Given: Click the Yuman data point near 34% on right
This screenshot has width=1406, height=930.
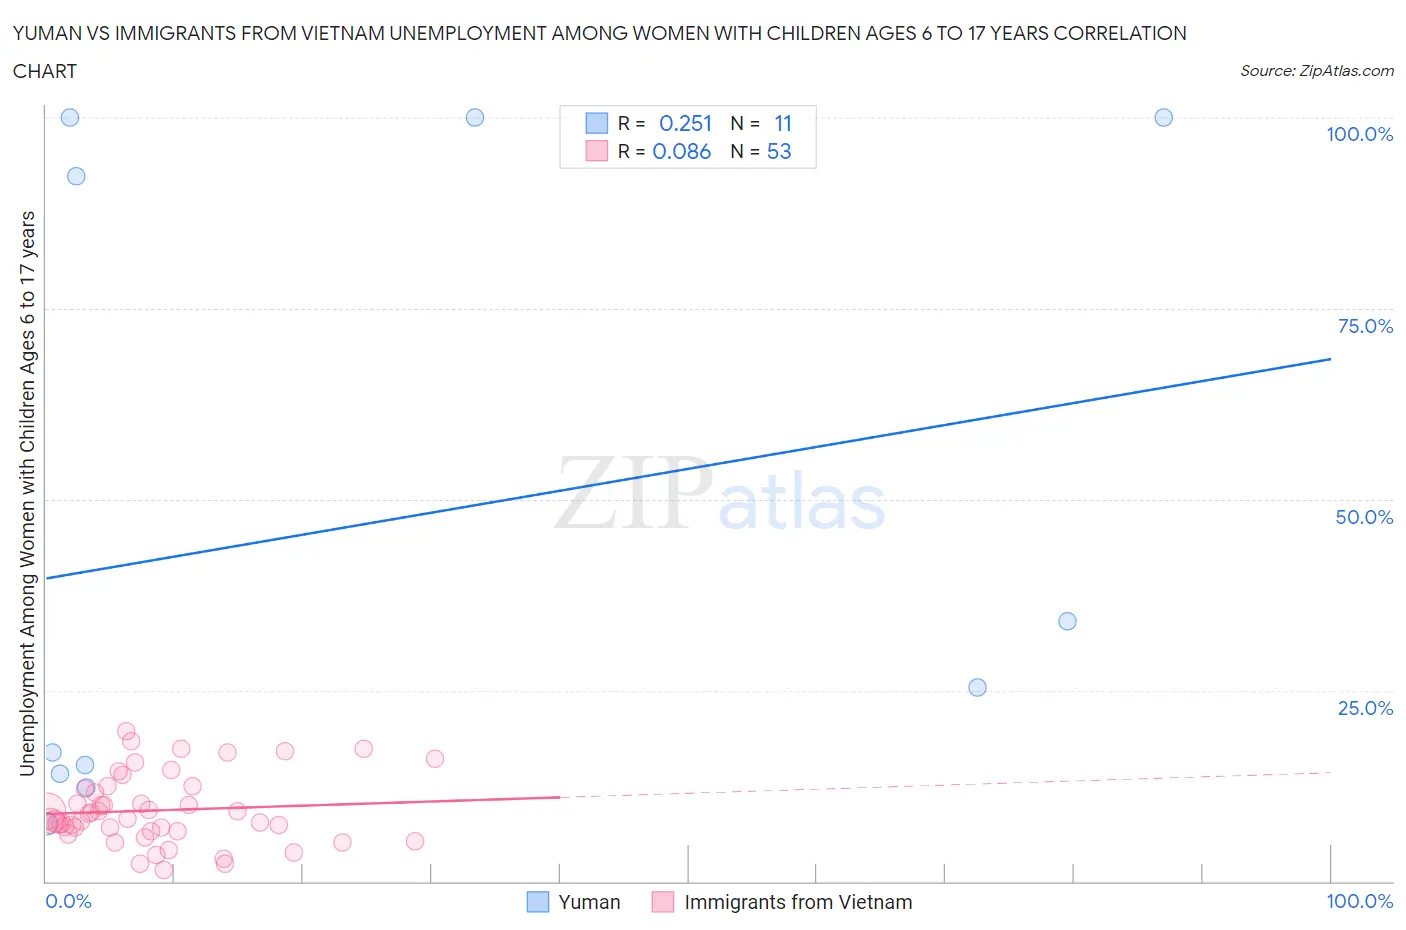Looking at the screenshot, I should click(x=1067, y=621).
